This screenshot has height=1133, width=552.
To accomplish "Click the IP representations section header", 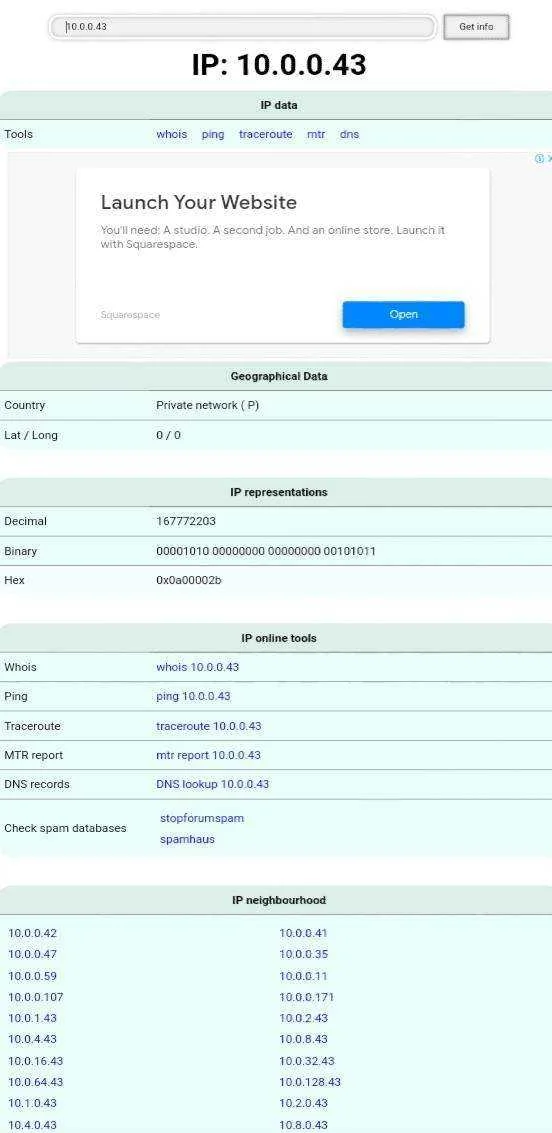I will (279, 492).
